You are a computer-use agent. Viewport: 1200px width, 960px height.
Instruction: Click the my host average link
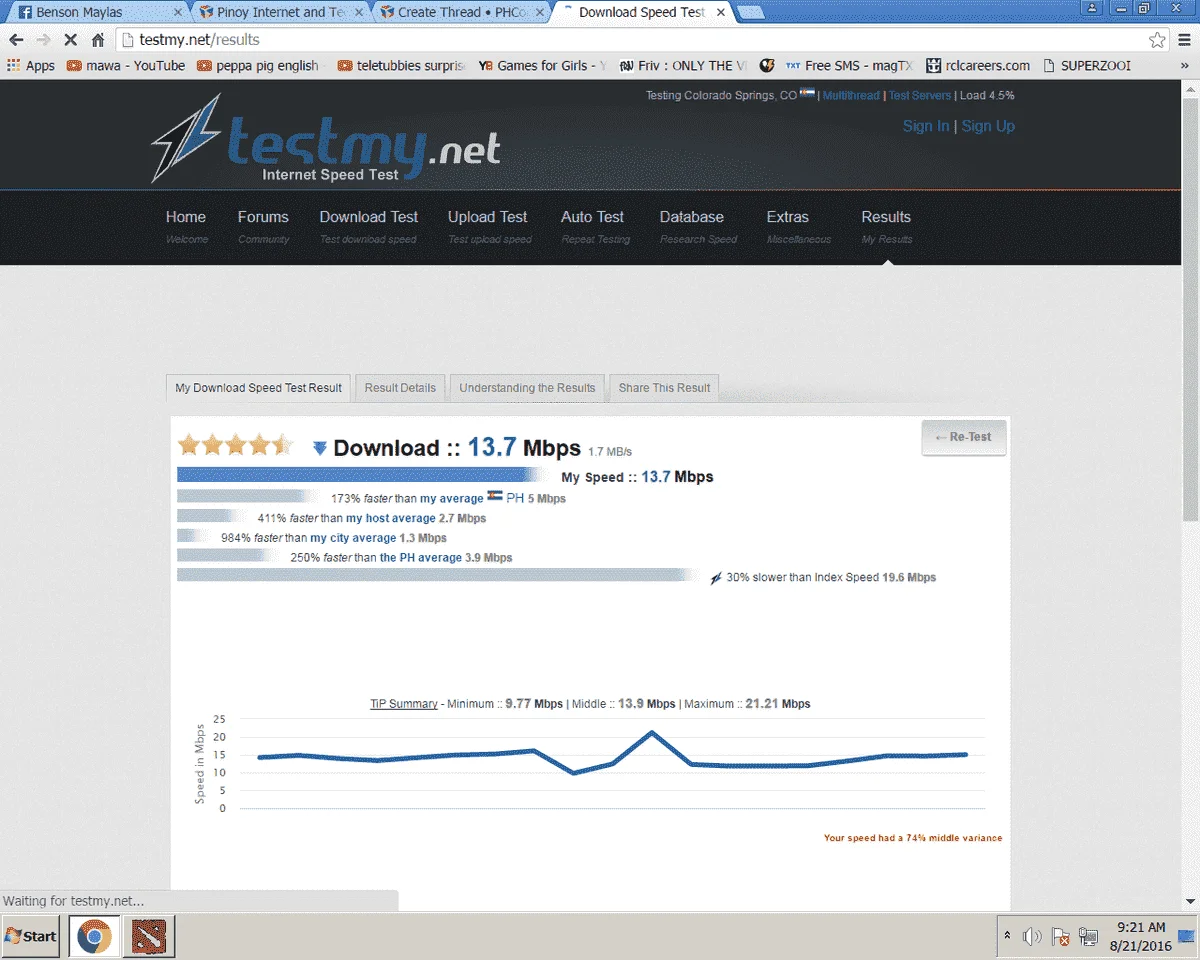click(391, 518)
